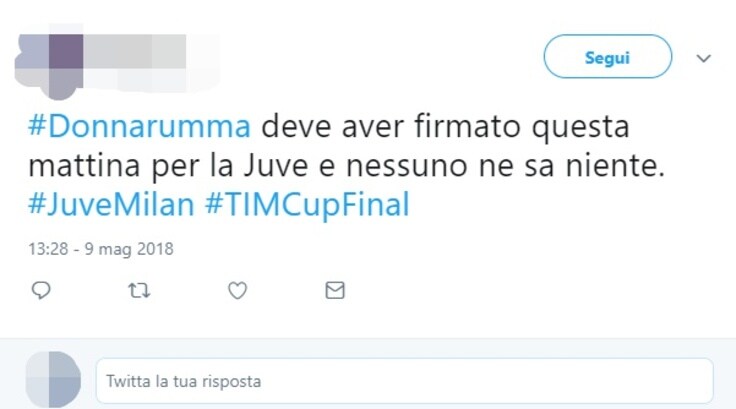Expand tweet options chevron next to Segui
The height and width of the screenshot is (409, 736).
[x=703, y=58]
